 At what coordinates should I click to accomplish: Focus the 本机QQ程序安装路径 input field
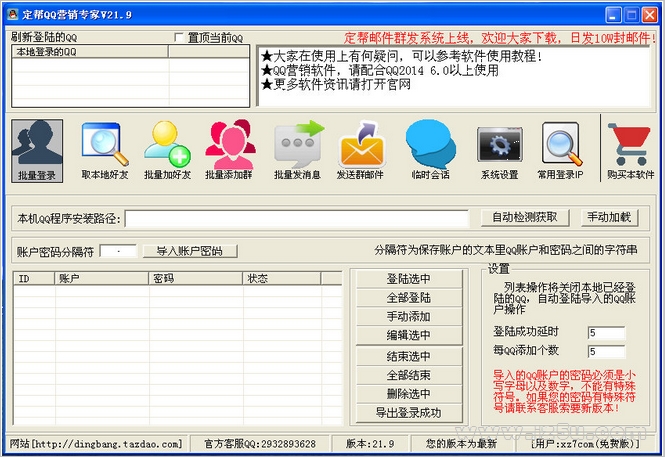coord(297,219)
